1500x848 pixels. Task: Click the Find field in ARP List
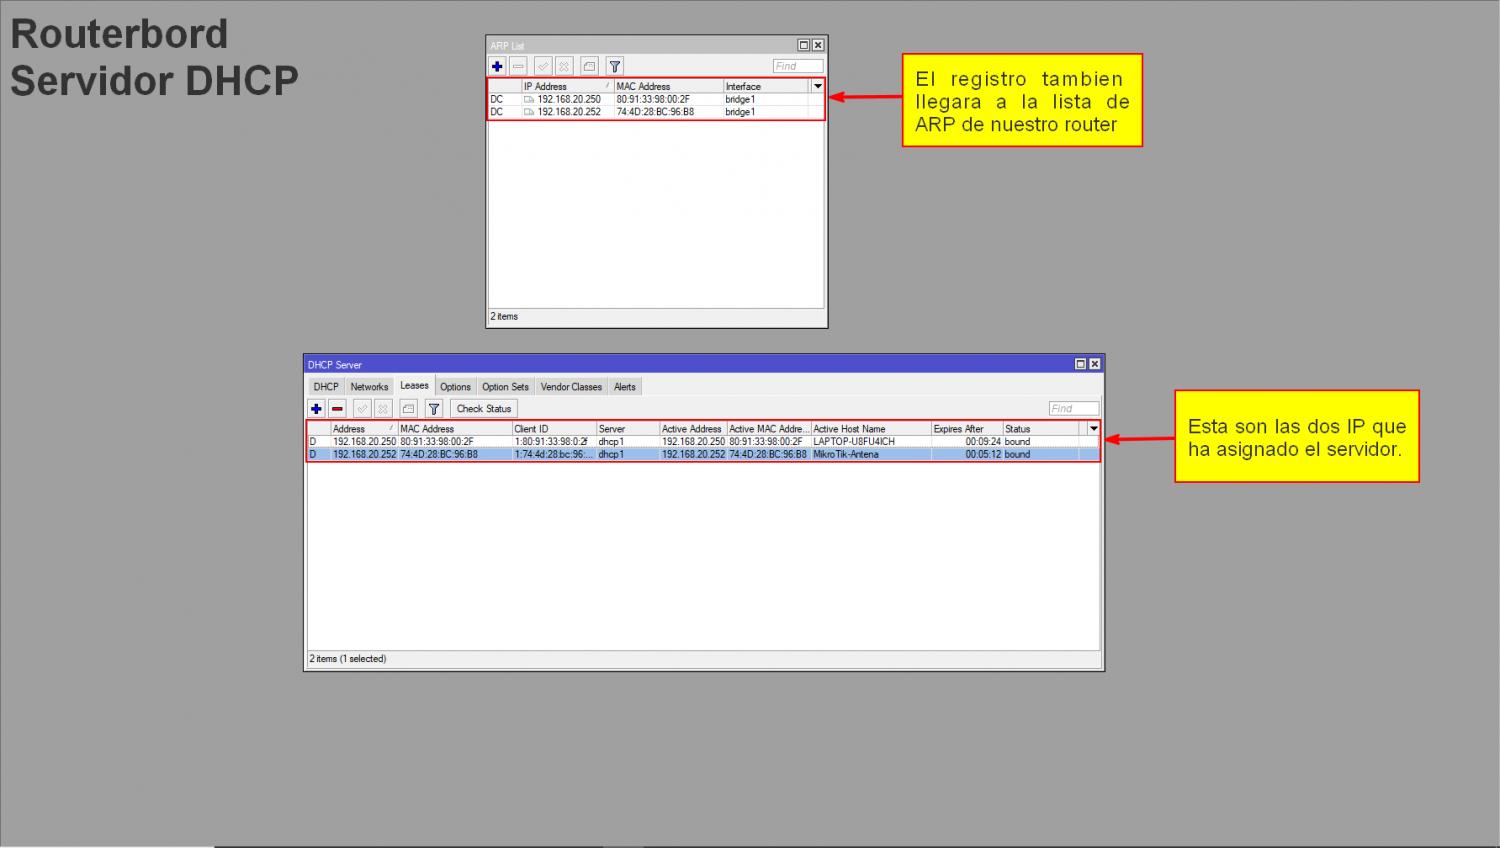click(797, 66)
